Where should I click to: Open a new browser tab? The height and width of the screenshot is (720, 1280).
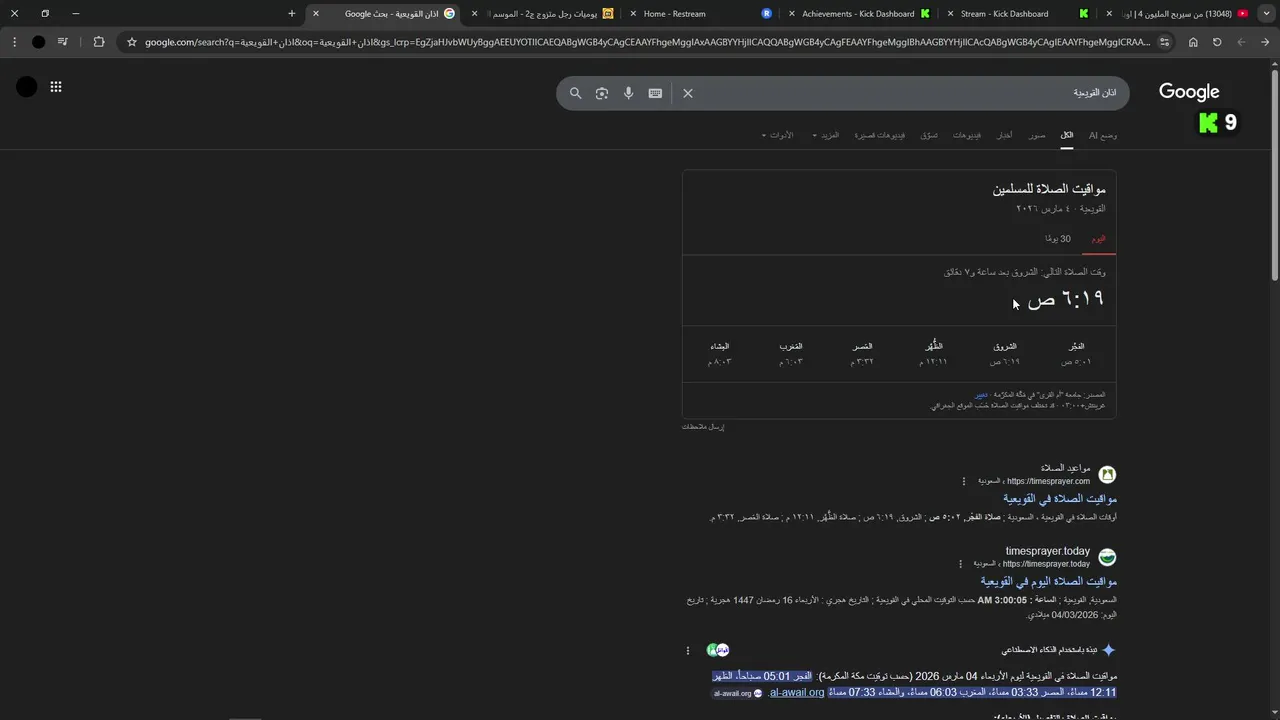pos(291,14)
